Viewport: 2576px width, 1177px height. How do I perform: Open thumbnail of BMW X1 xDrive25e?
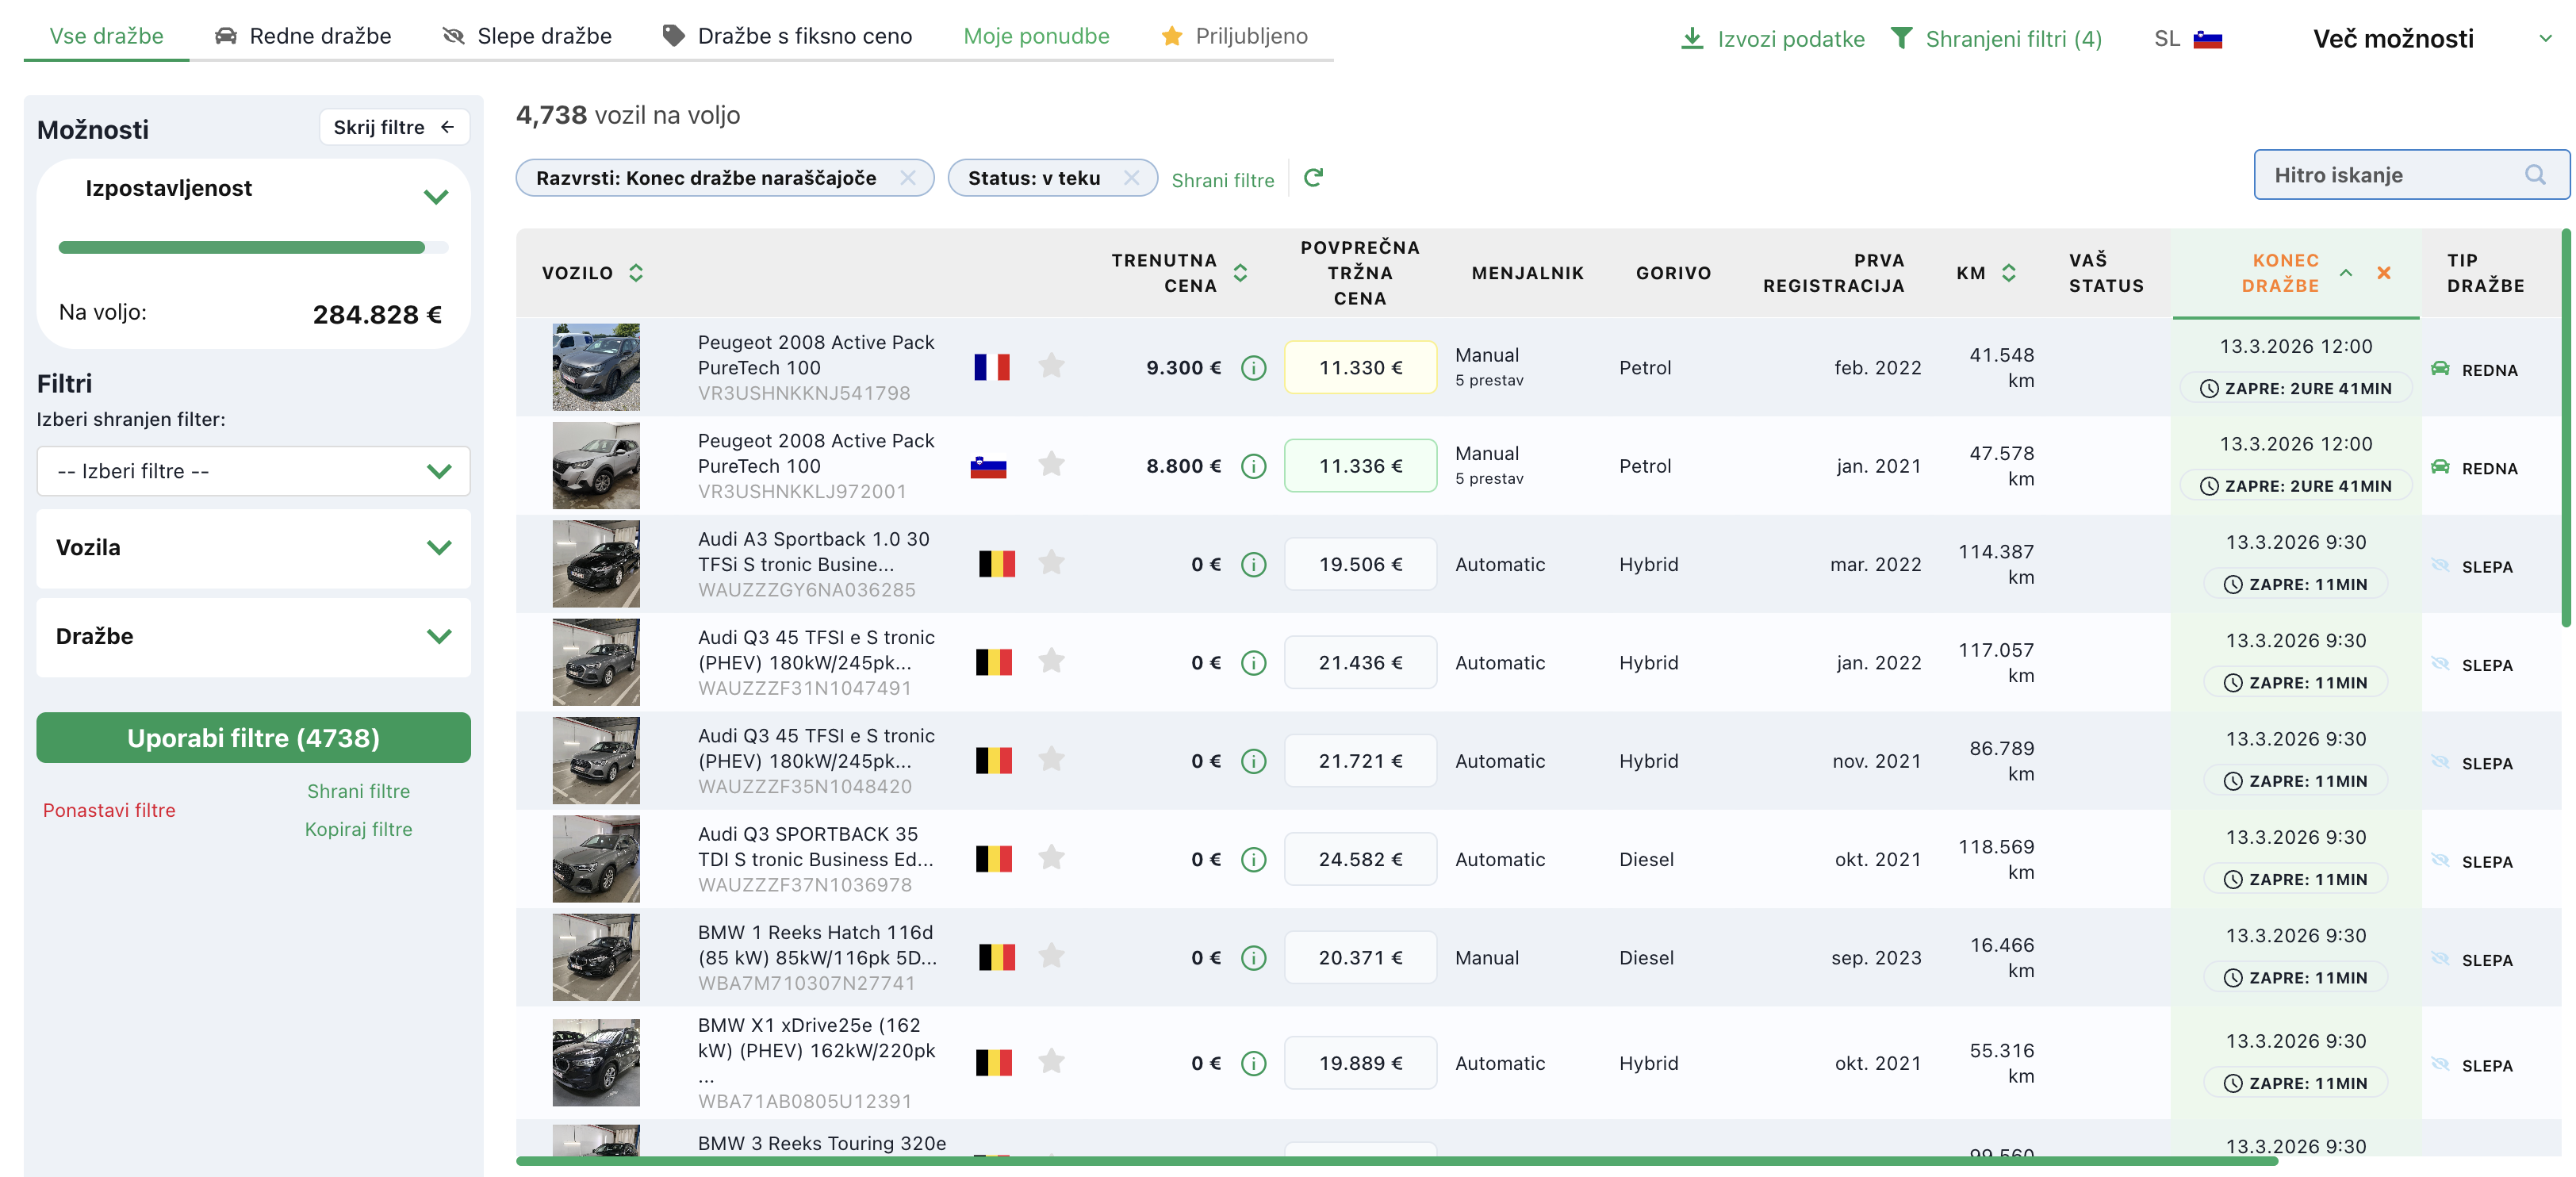tap(596, 1062)
